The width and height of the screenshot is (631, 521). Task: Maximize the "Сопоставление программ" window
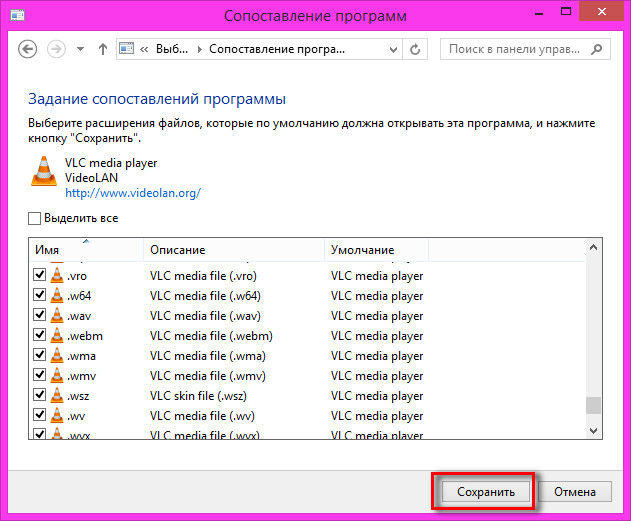tap(566, 12)
